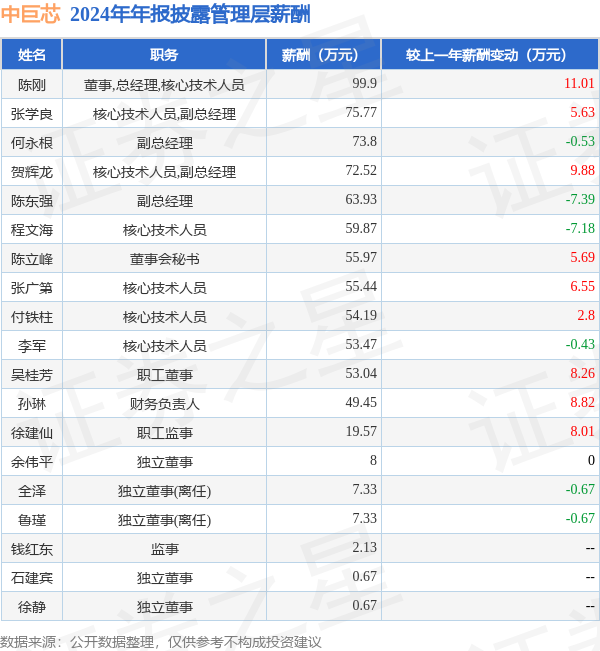Select the name 张广第

point(32,288)
